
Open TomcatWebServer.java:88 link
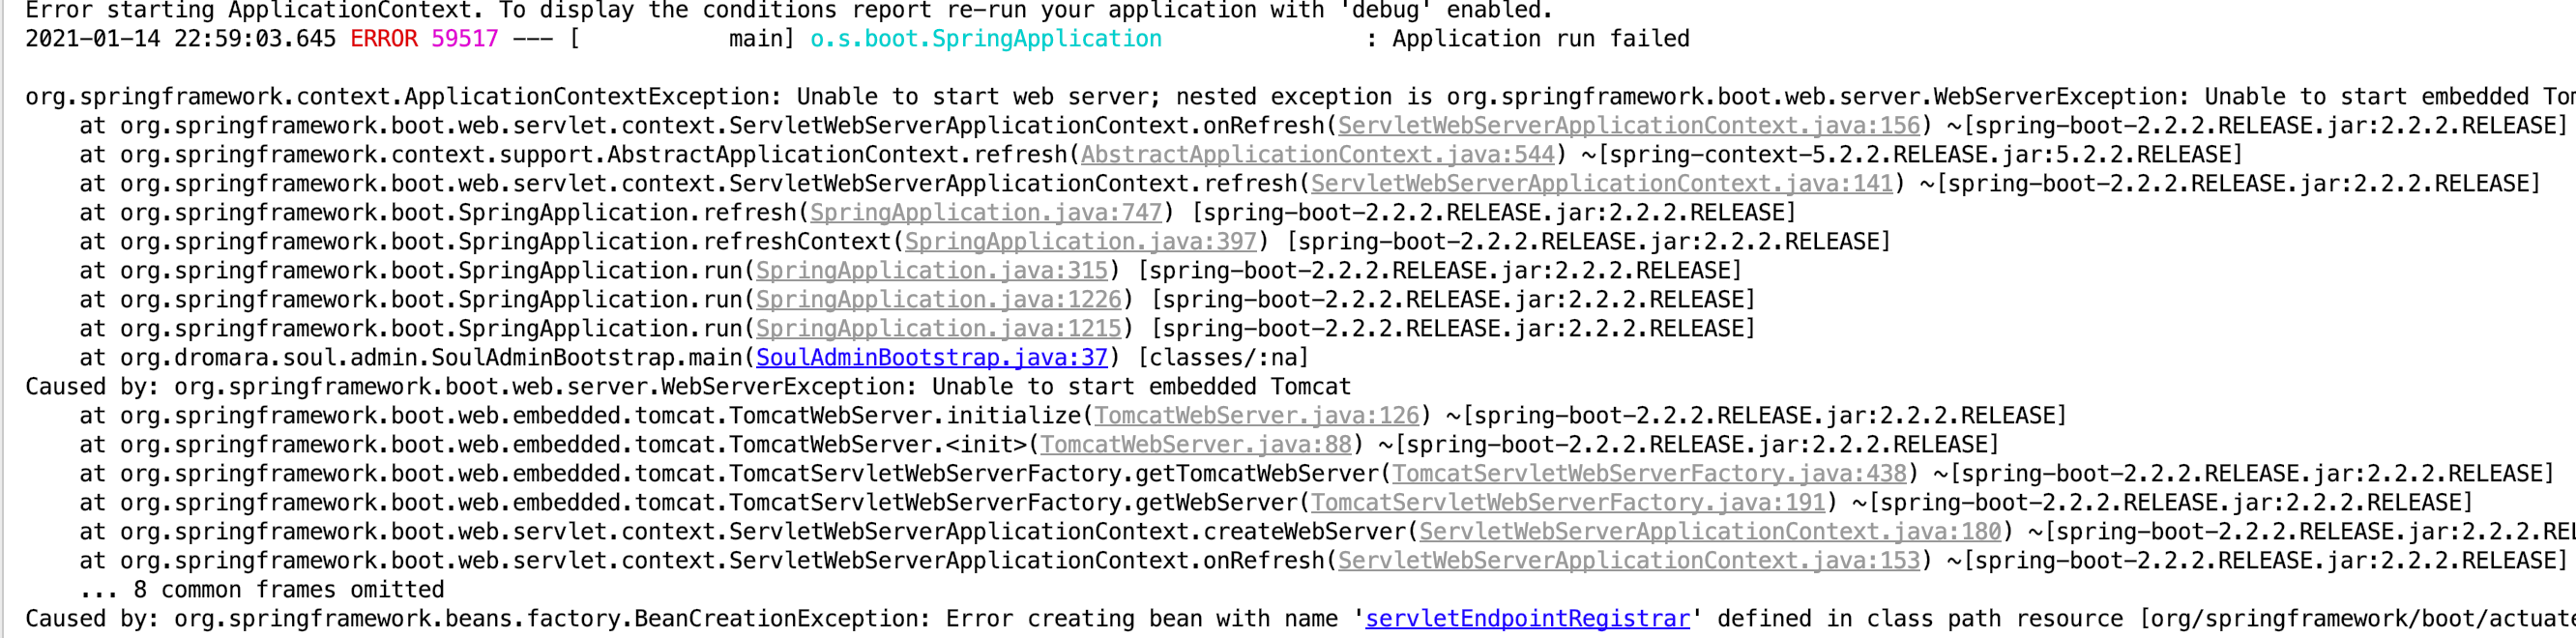(x=1196, y=445)
